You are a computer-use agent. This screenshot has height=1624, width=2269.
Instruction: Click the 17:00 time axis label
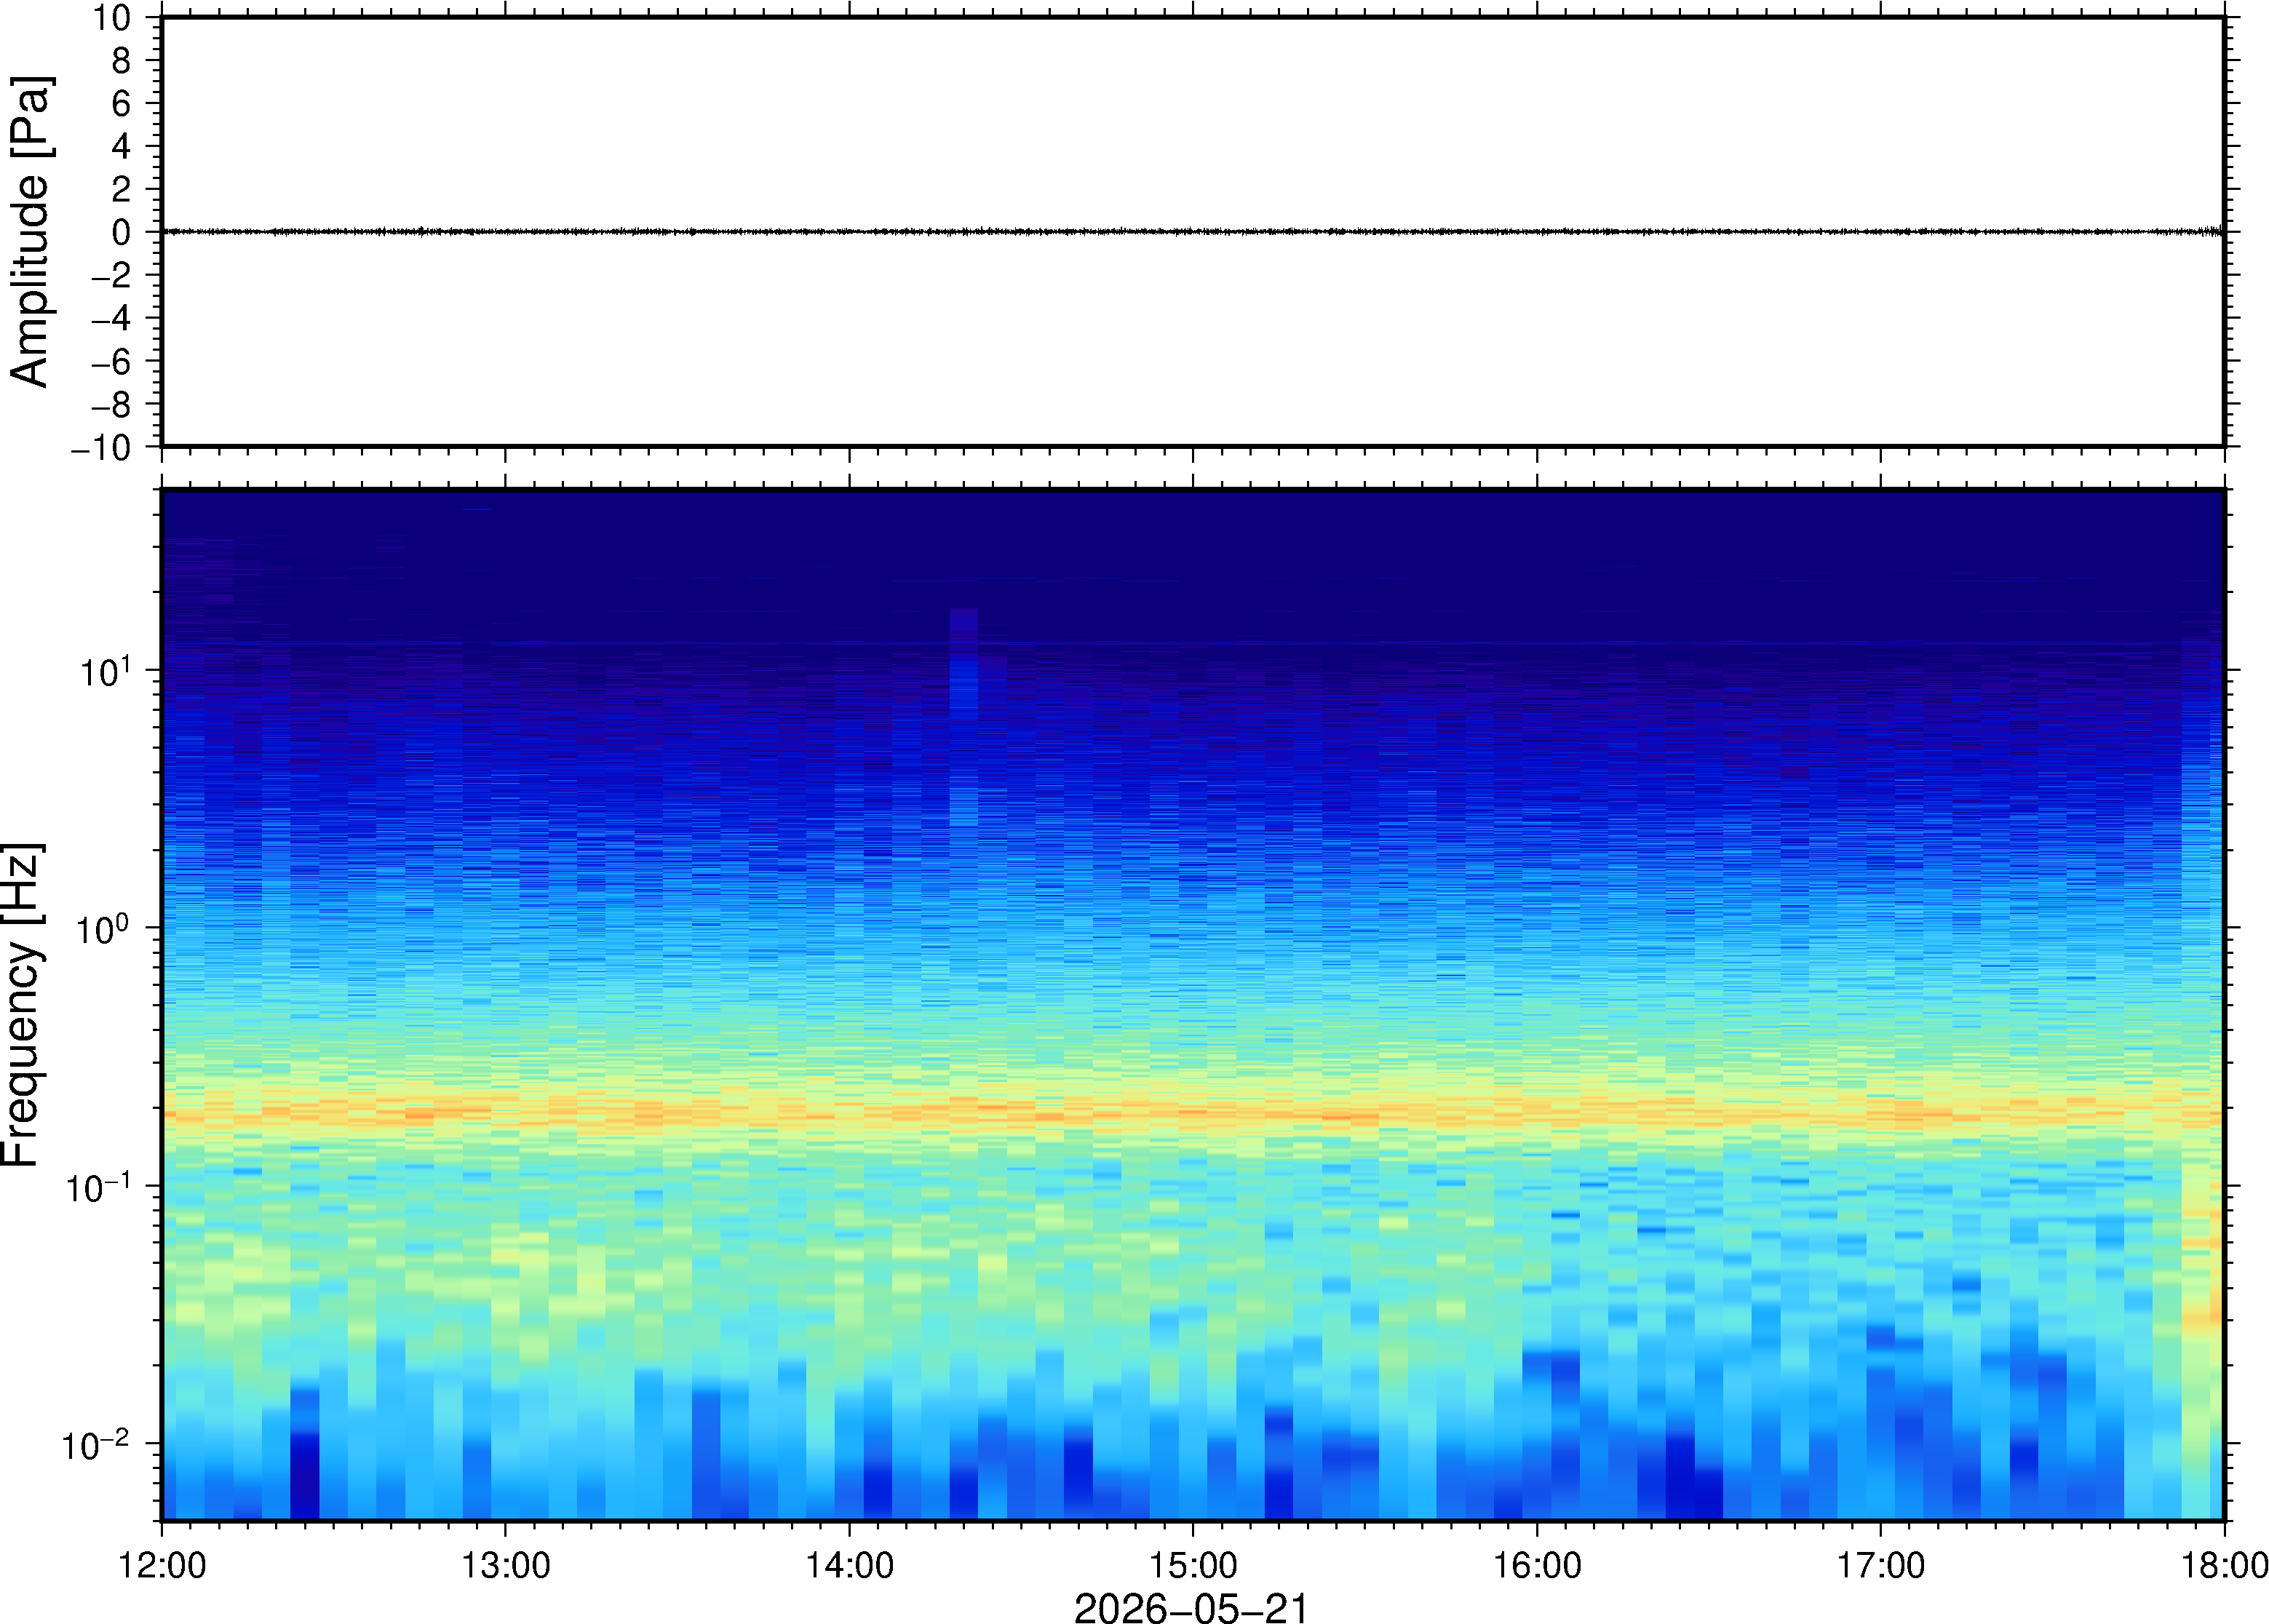click(x=1880, y=1565)
